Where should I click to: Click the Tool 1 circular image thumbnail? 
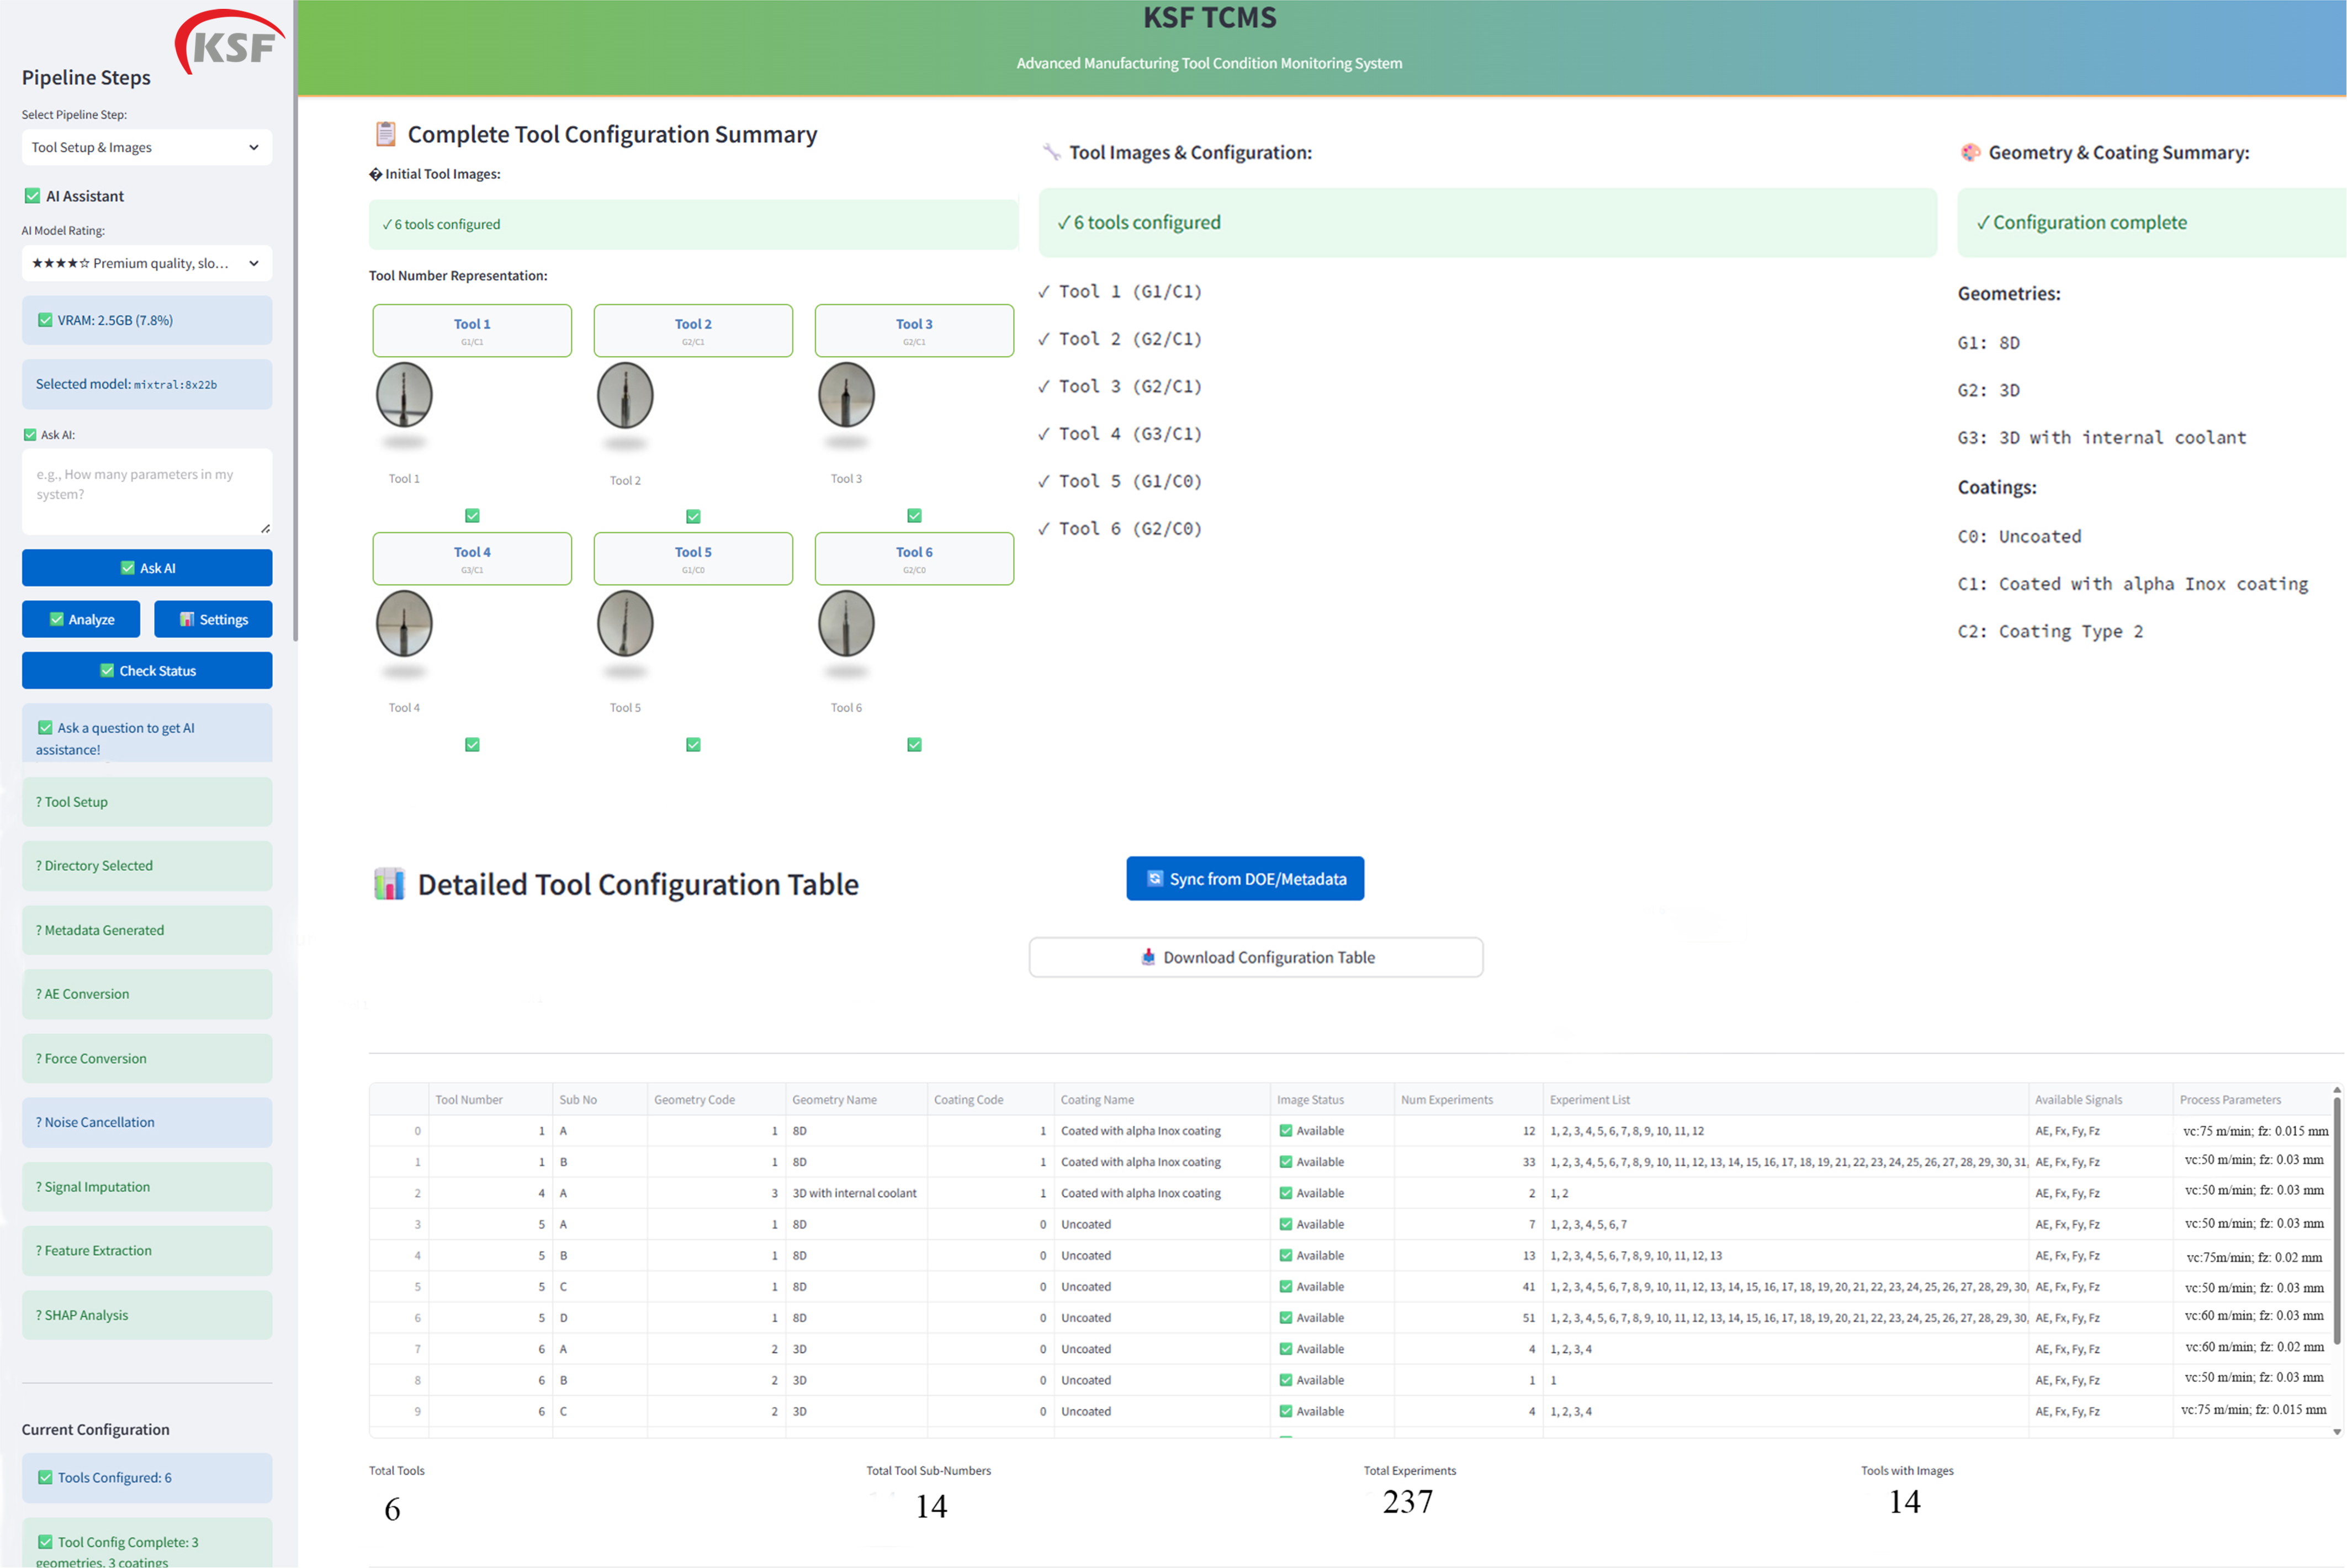(x=404, y=395)
